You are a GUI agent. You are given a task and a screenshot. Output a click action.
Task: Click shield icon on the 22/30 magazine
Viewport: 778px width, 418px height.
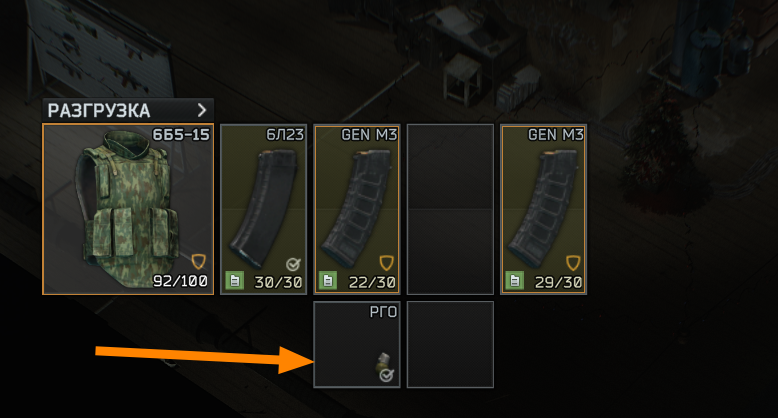[x=387, y=263]
